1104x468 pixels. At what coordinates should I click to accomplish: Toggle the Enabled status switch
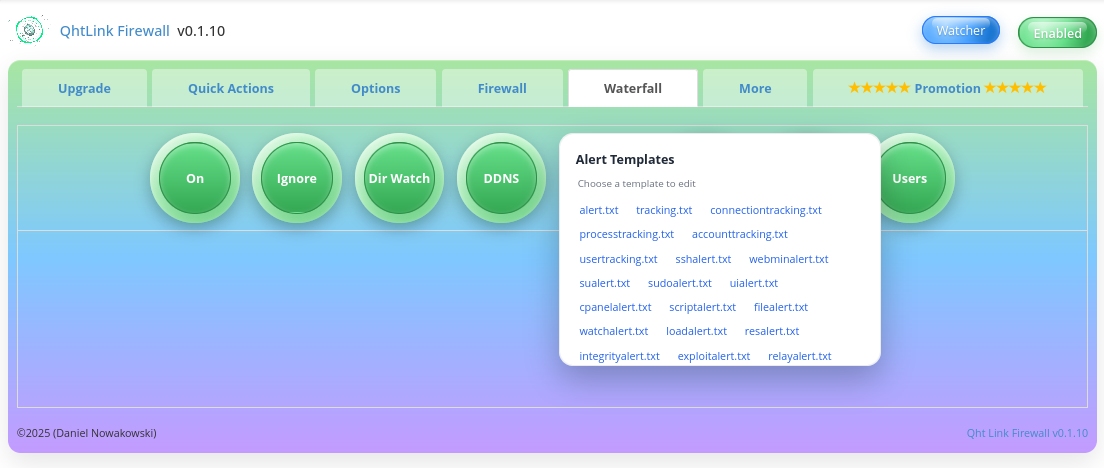[1056, 33]
